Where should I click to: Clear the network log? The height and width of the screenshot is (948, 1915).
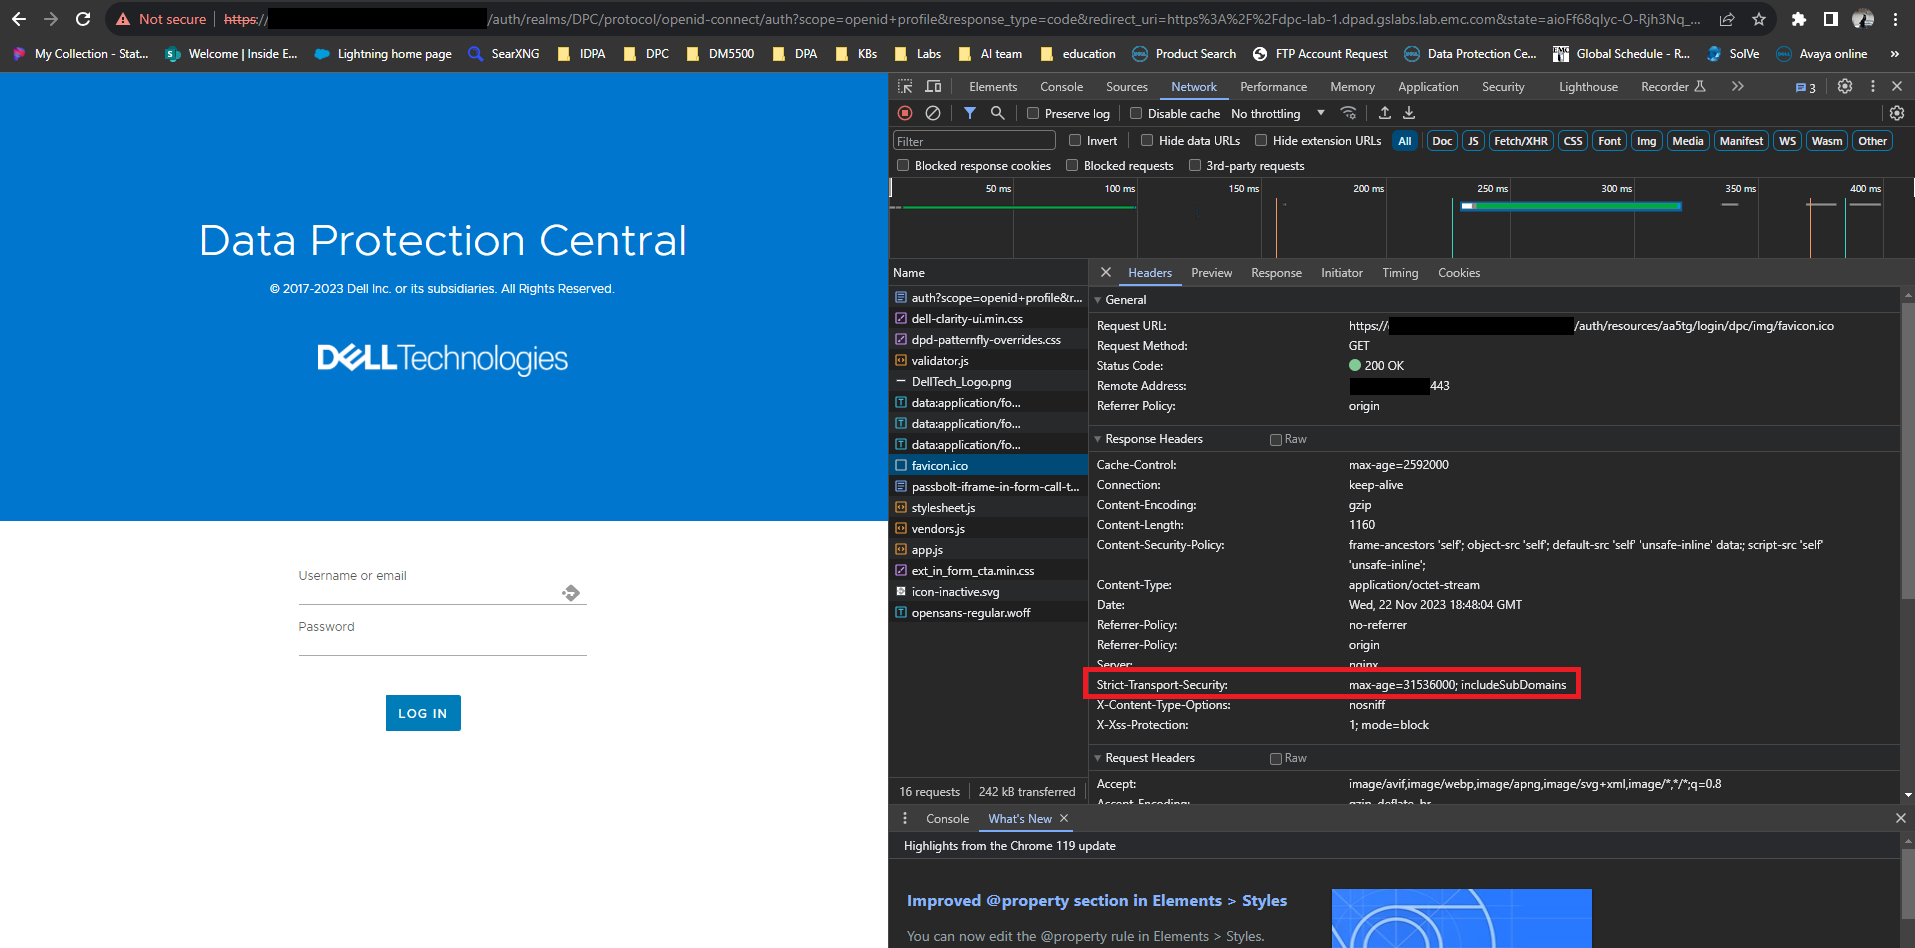tap(932, 113)
